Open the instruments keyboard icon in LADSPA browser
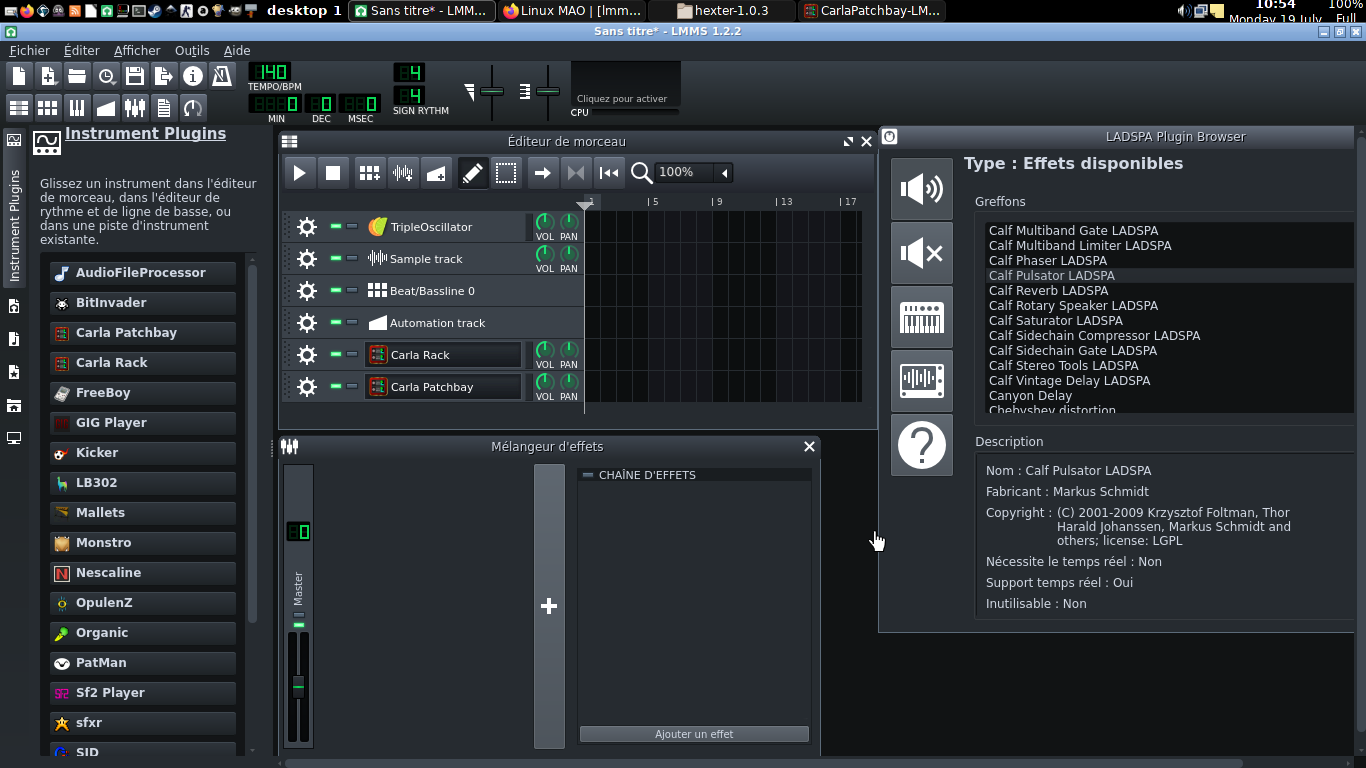 pos(921,317)
